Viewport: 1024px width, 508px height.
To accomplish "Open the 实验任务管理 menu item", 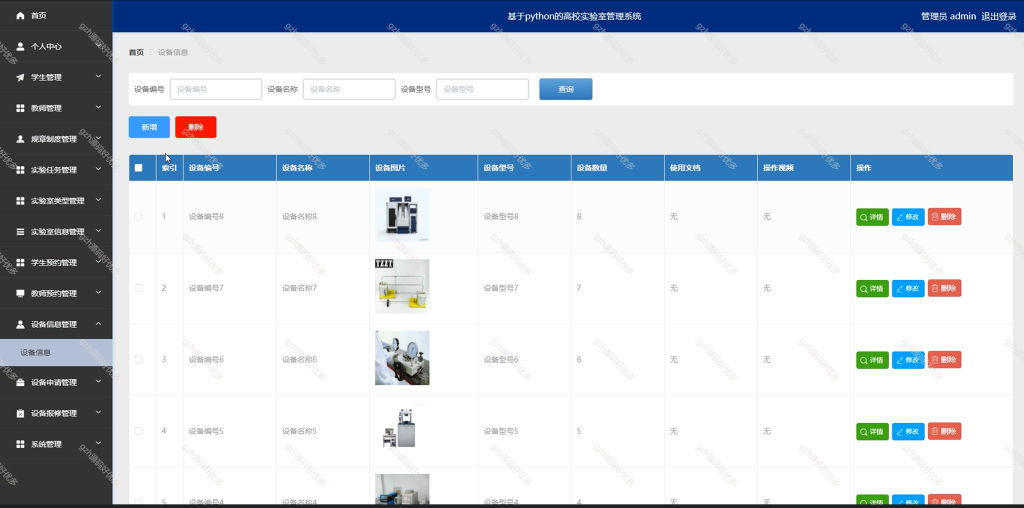I will point(56,170).
